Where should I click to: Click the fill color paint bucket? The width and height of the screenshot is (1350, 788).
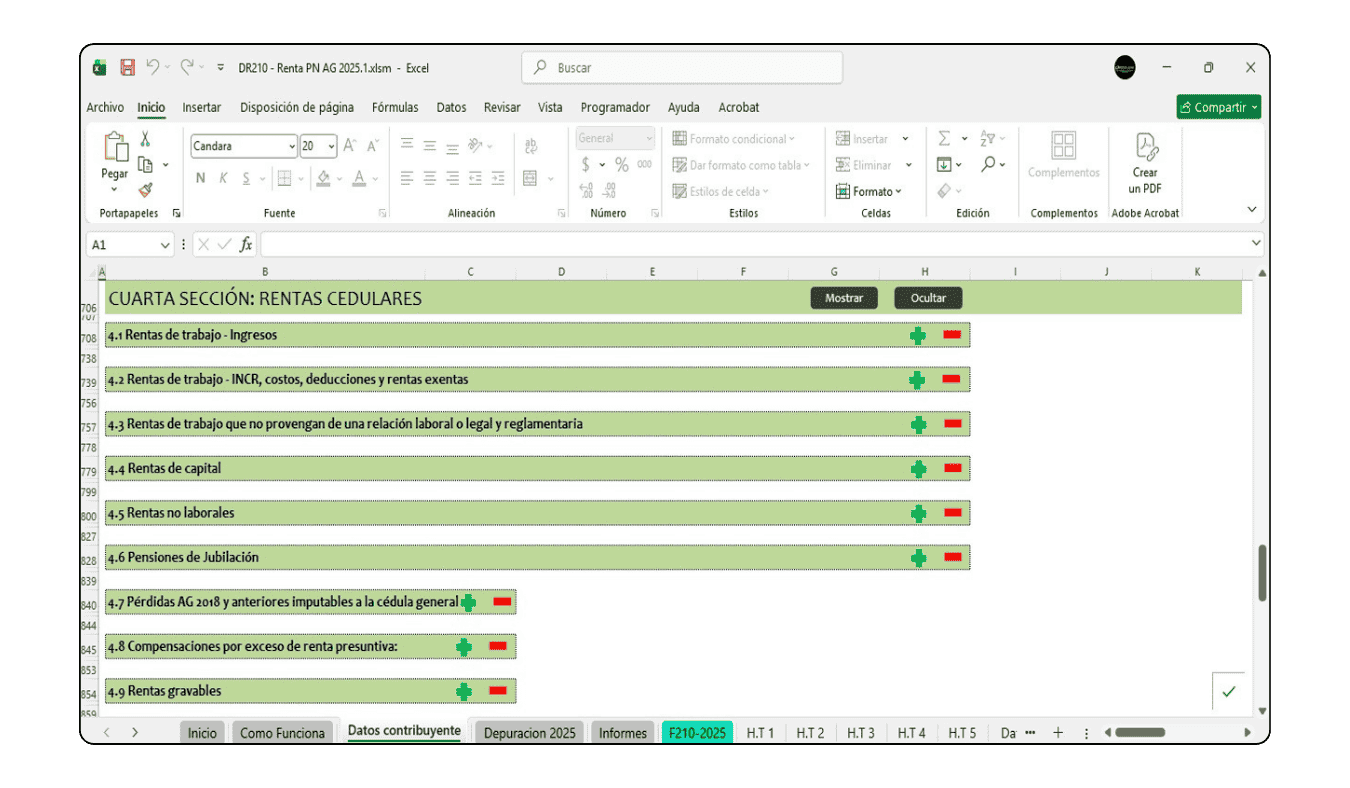tap(323, 178)
